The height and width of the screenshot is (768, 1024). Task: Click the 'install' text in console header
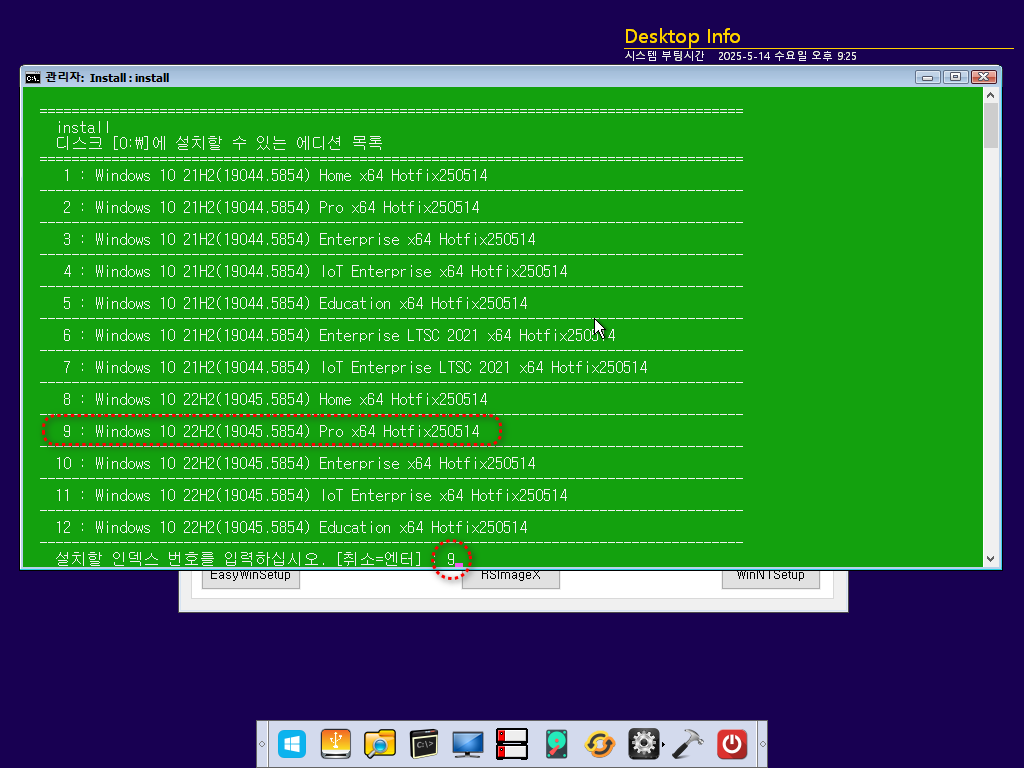(x=84, y=127)
